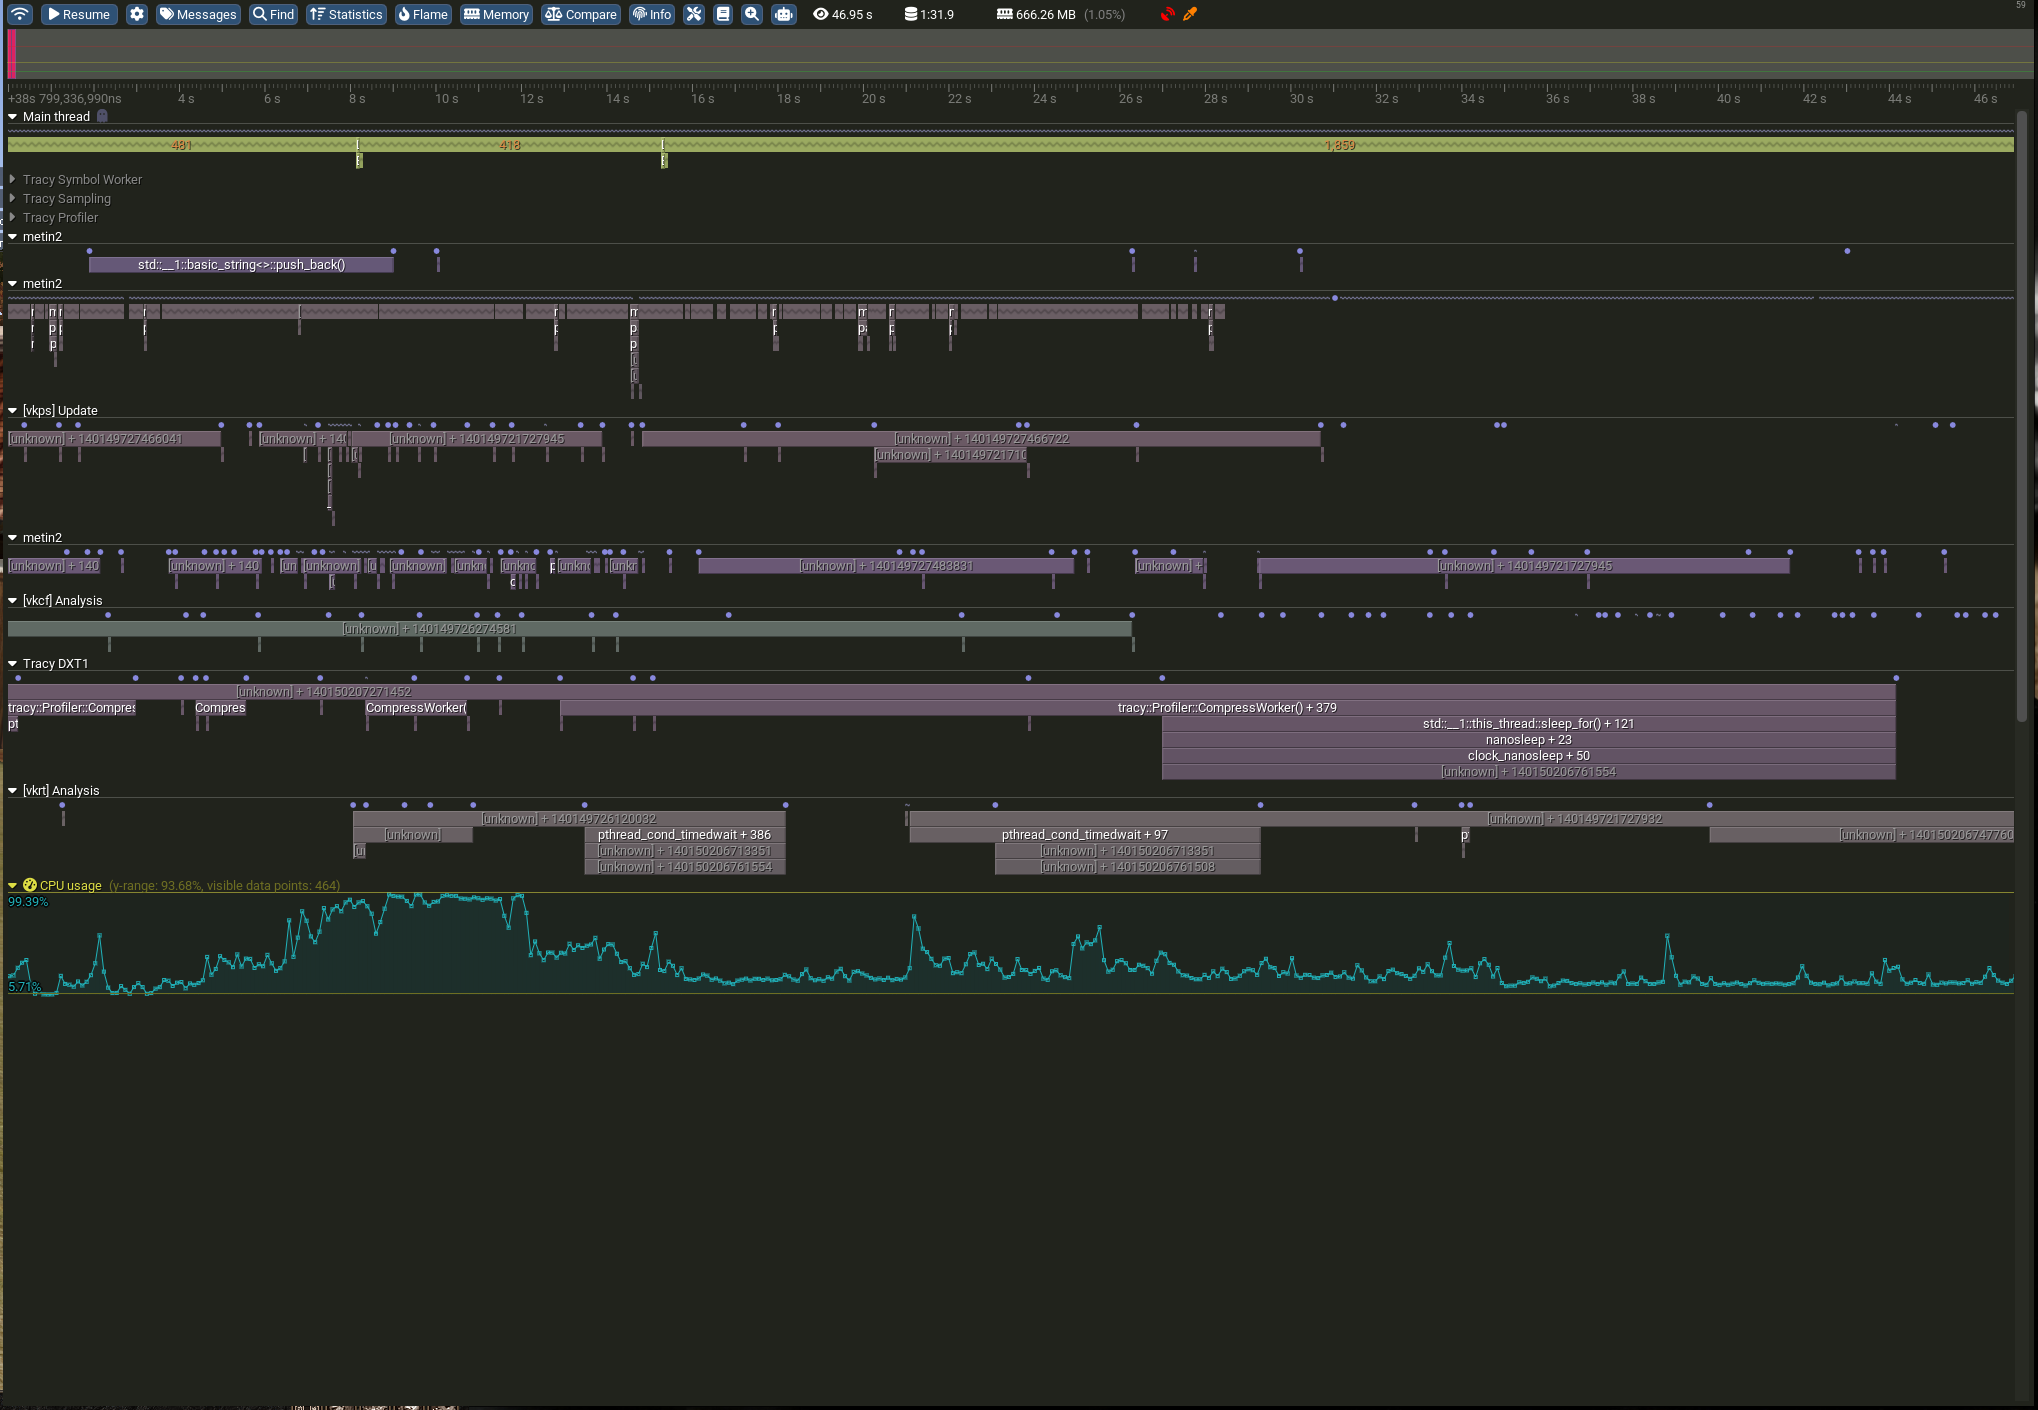Click the orange dropper icon
The width and height of the screenshot is (2038, 1410).
pos(1190,14)
